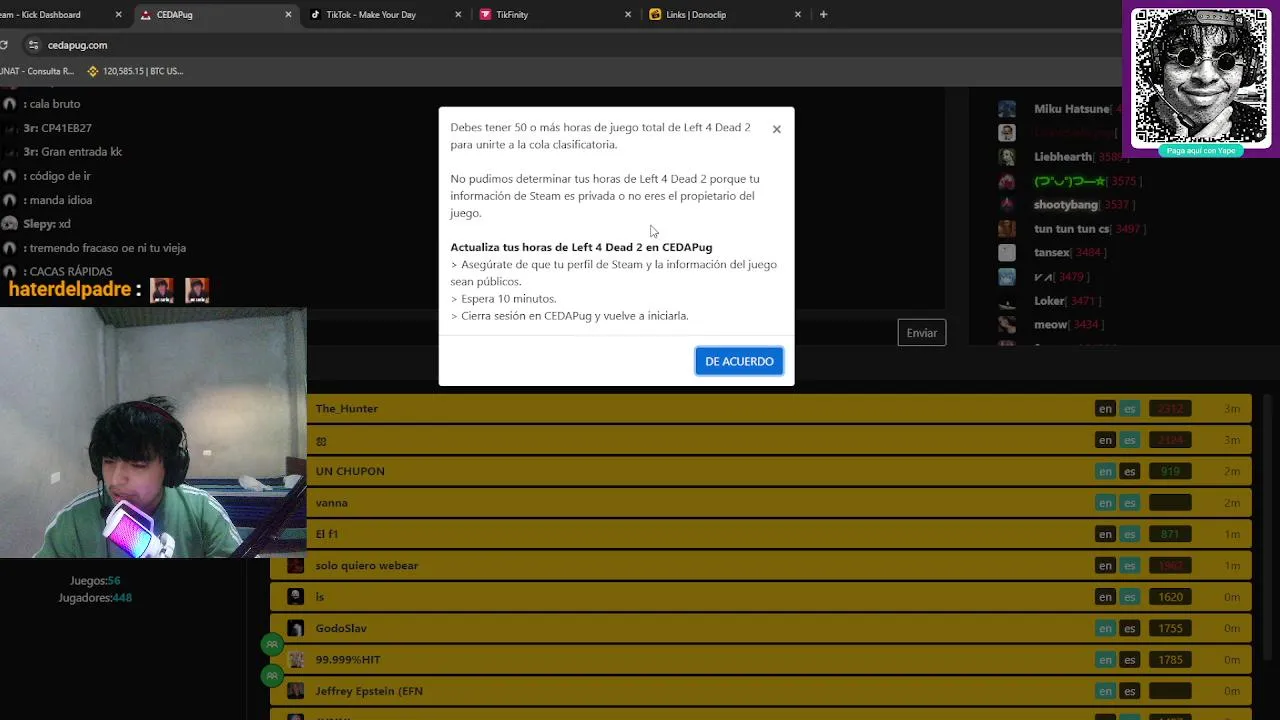Open avatar of Jeffrey Epstein row
Screen dimensions: 1280x720
click(x=295, y=691)
